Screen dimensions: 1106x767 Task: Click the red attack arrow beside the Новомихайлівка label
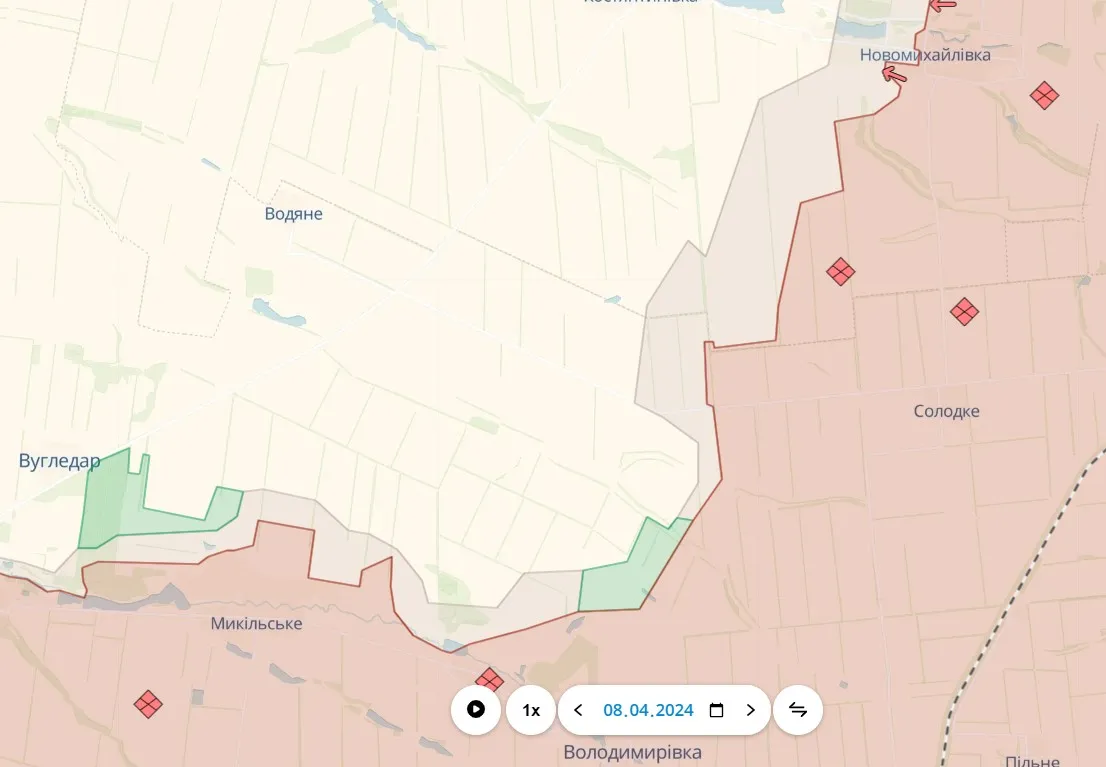click(895, 74)
